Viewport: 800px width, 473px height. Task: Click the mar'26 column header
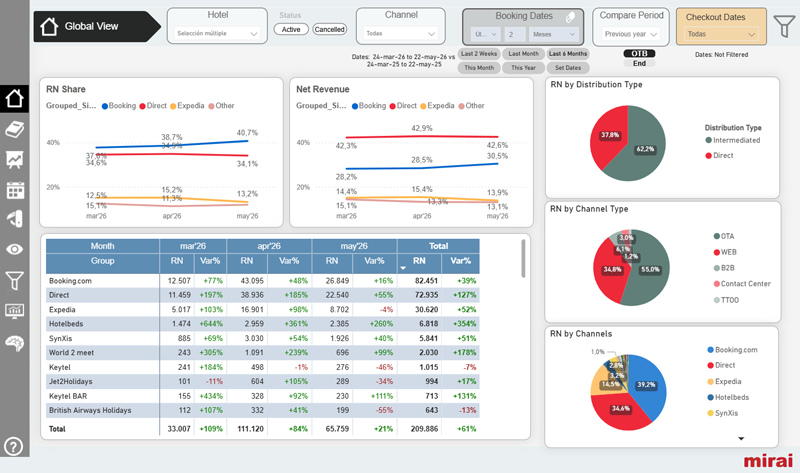click(x=193, y=246)
